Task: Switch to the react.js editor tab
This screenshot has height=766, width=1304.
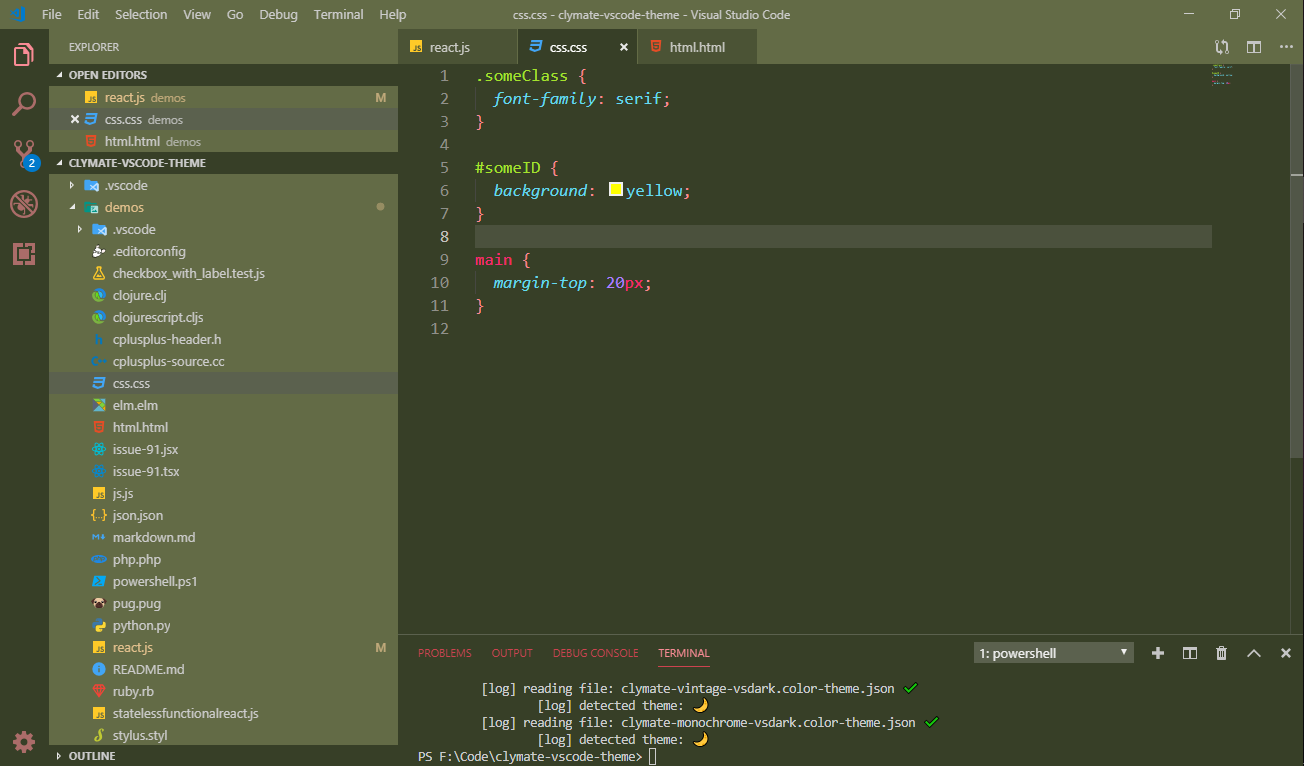Action: [x=458, y=47]
